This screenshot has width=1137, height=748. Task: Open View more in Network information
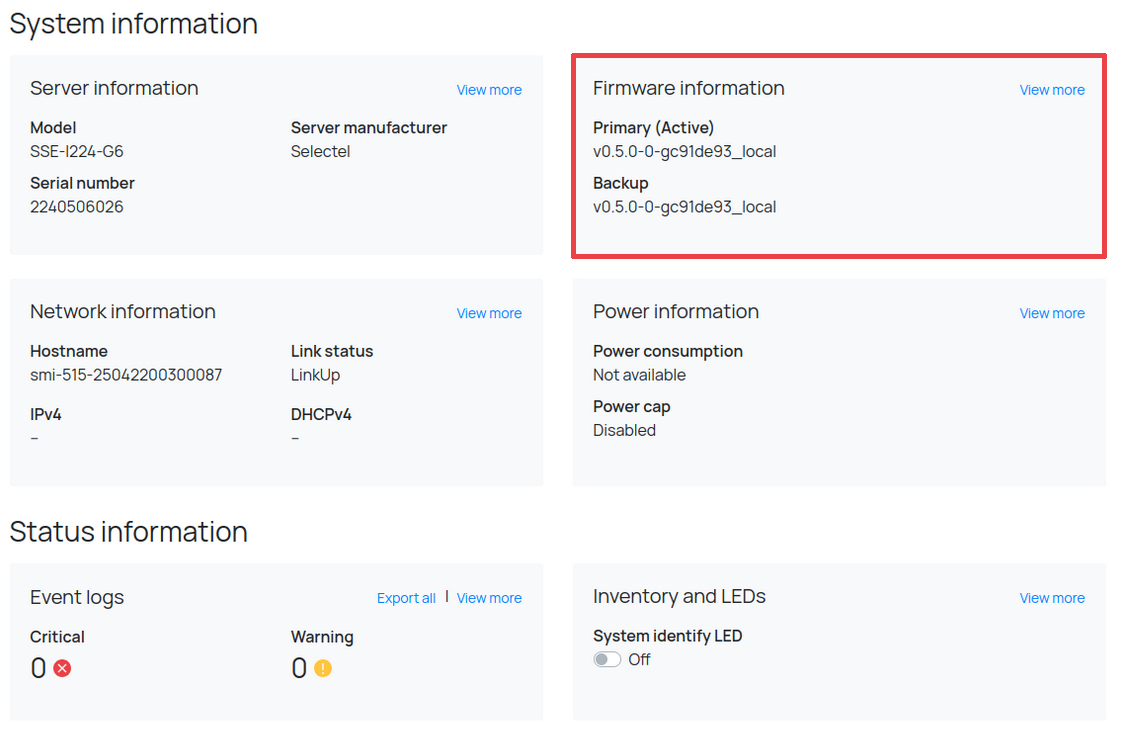(x=489, y=313)
